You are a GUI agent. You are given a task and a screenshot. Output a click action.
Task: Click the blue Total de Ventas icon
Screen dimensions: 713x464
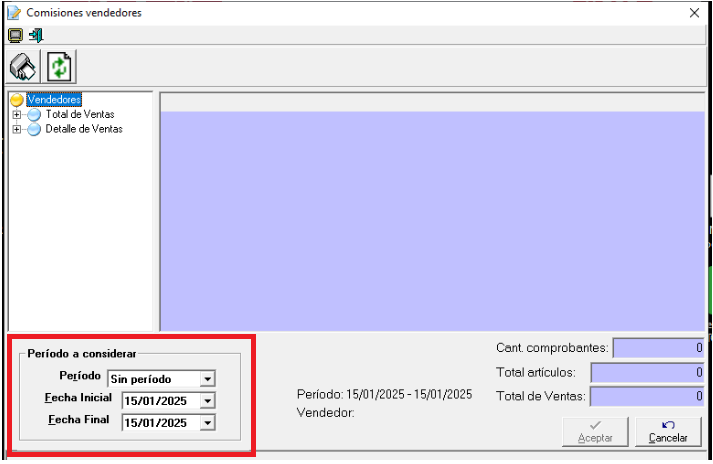point(34,115)
